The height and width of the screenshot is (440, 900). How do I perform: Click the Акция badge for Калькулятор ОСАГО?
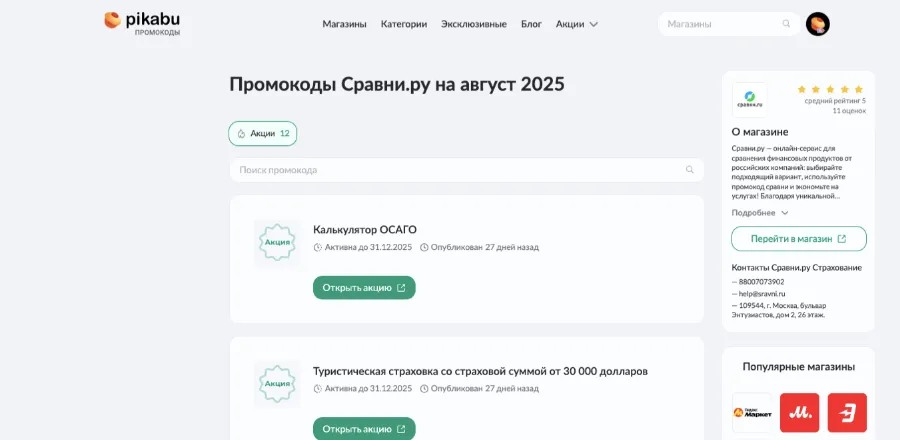277,243
